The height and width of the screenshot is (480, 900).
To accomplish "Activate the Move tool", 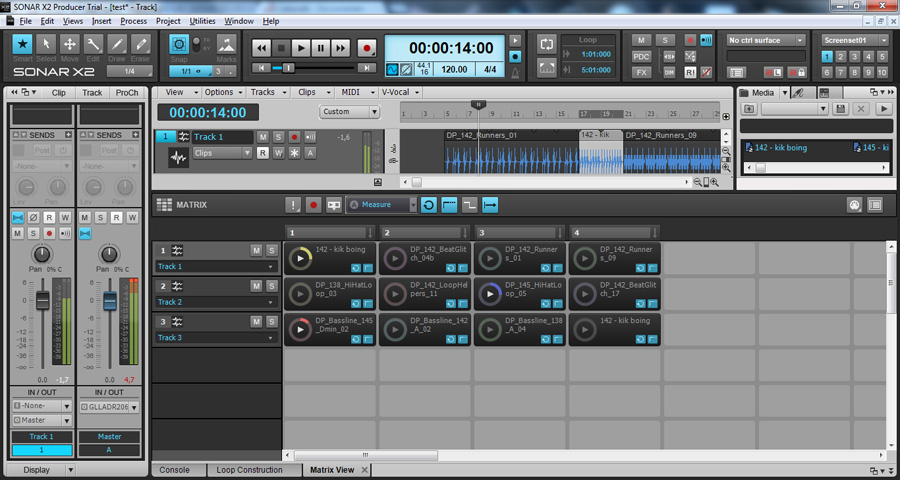I will [70, 44].
